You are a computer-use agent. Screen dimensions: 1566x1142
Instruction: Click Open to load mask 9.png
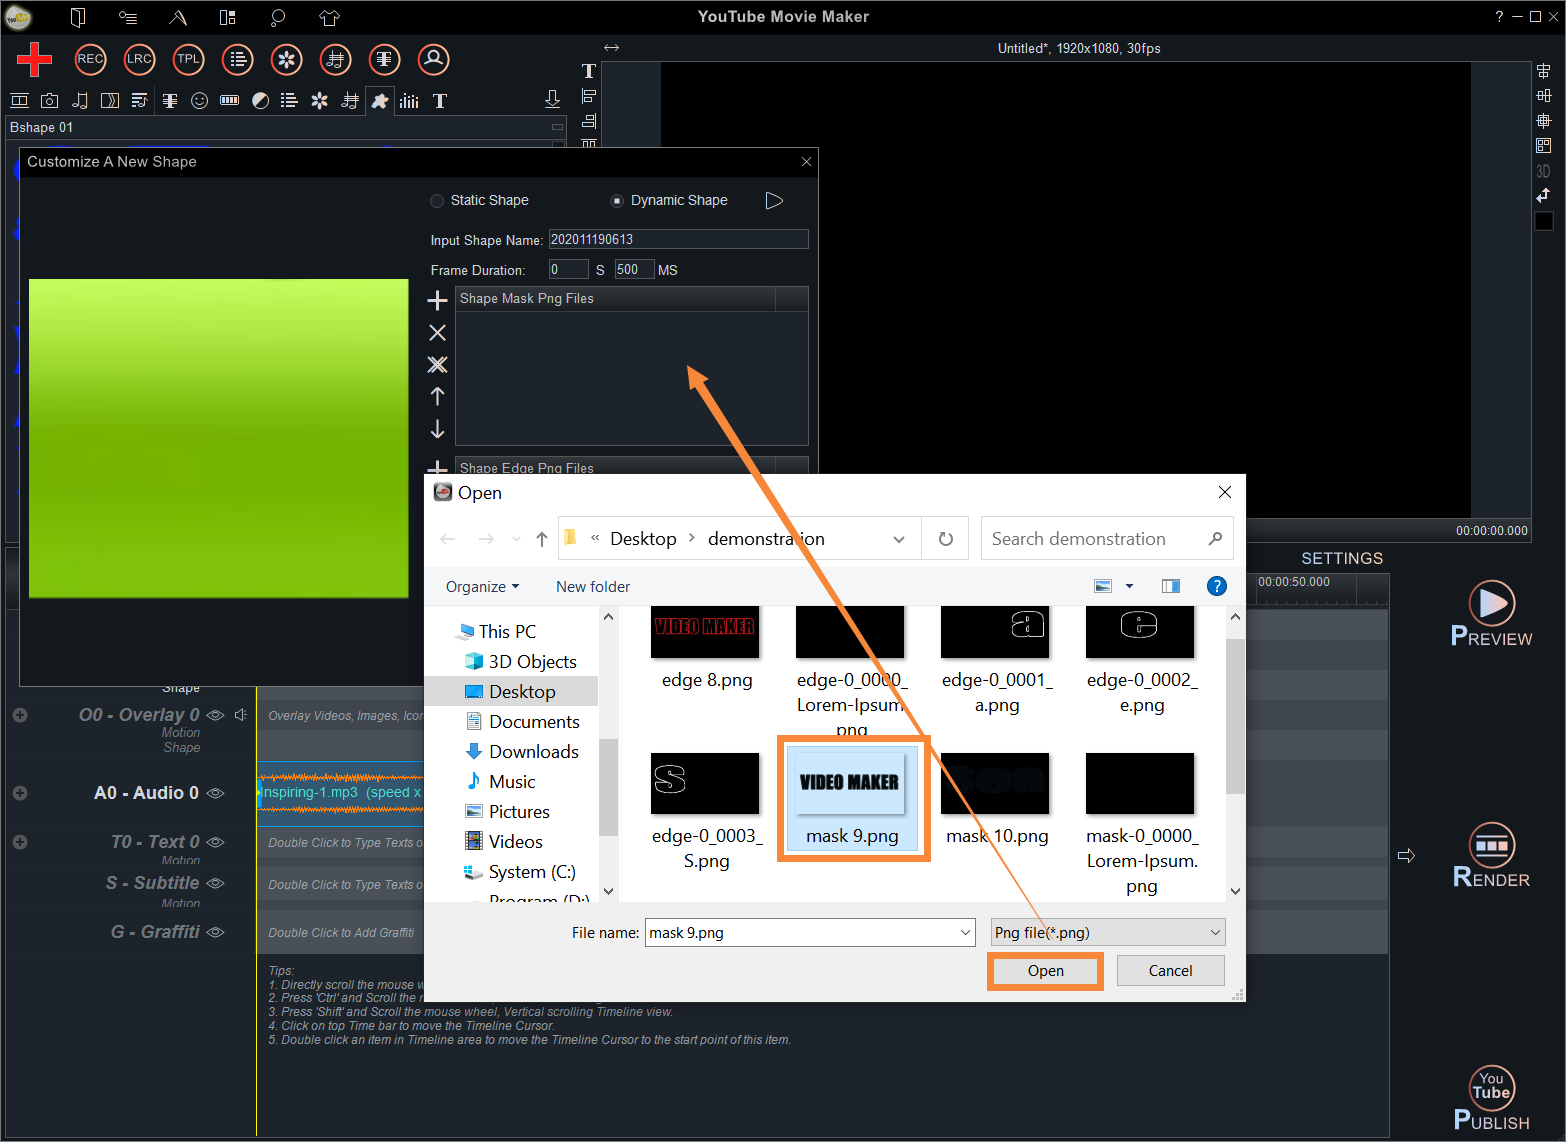tap(1045, 971)
